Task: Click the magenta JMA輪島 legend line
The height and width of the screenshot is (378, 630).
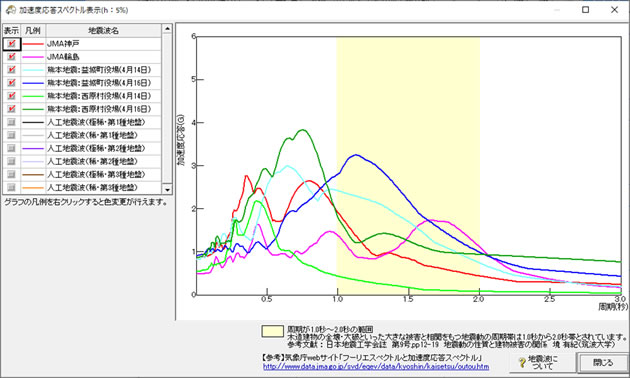Action: point(33,57)
